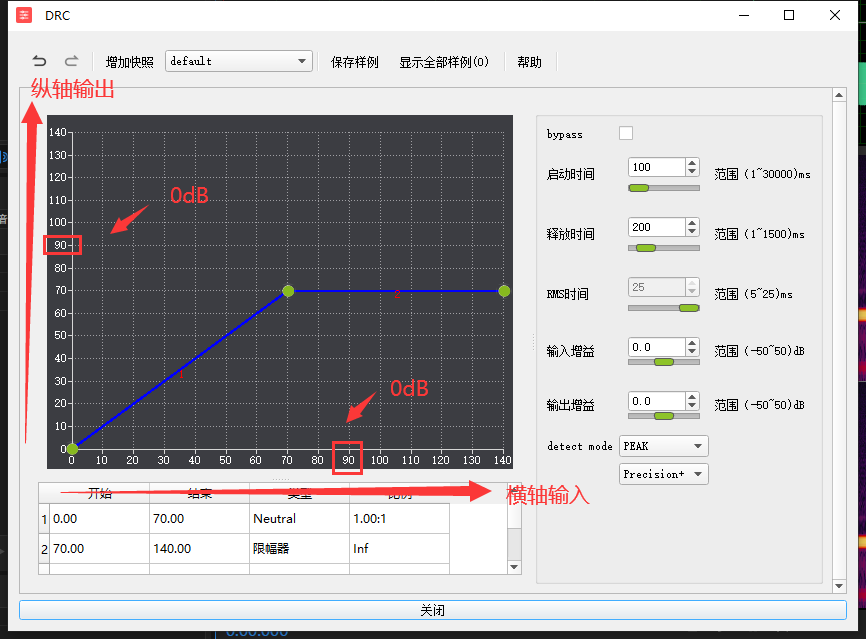866x639 pixels.
Task: Click the curve endpoint at input 140
Action: click(x=504, y=291)
